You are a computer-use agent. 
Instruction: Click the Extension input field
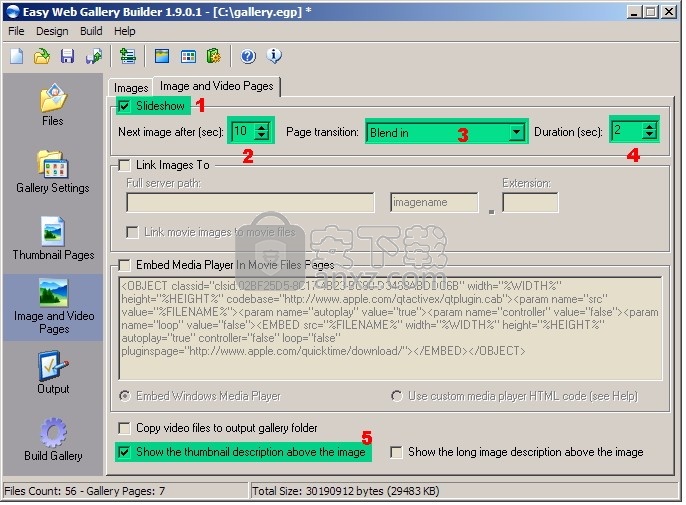[530, 203]
